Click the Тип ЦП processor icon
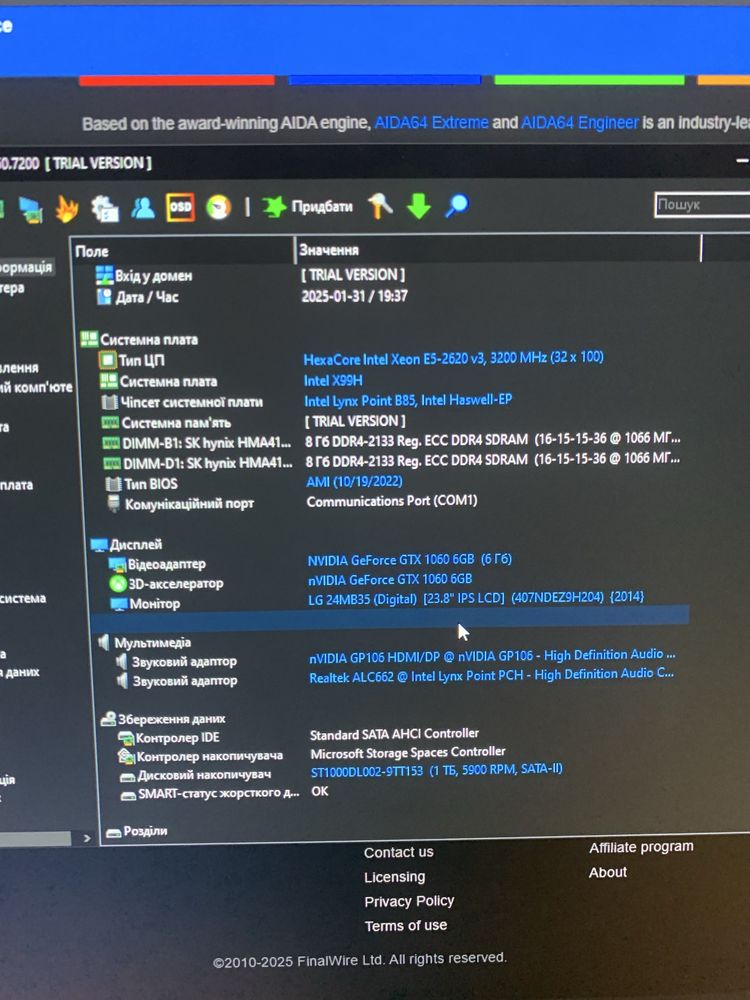Screen dimensions: 750x1000 pos(108,360)
